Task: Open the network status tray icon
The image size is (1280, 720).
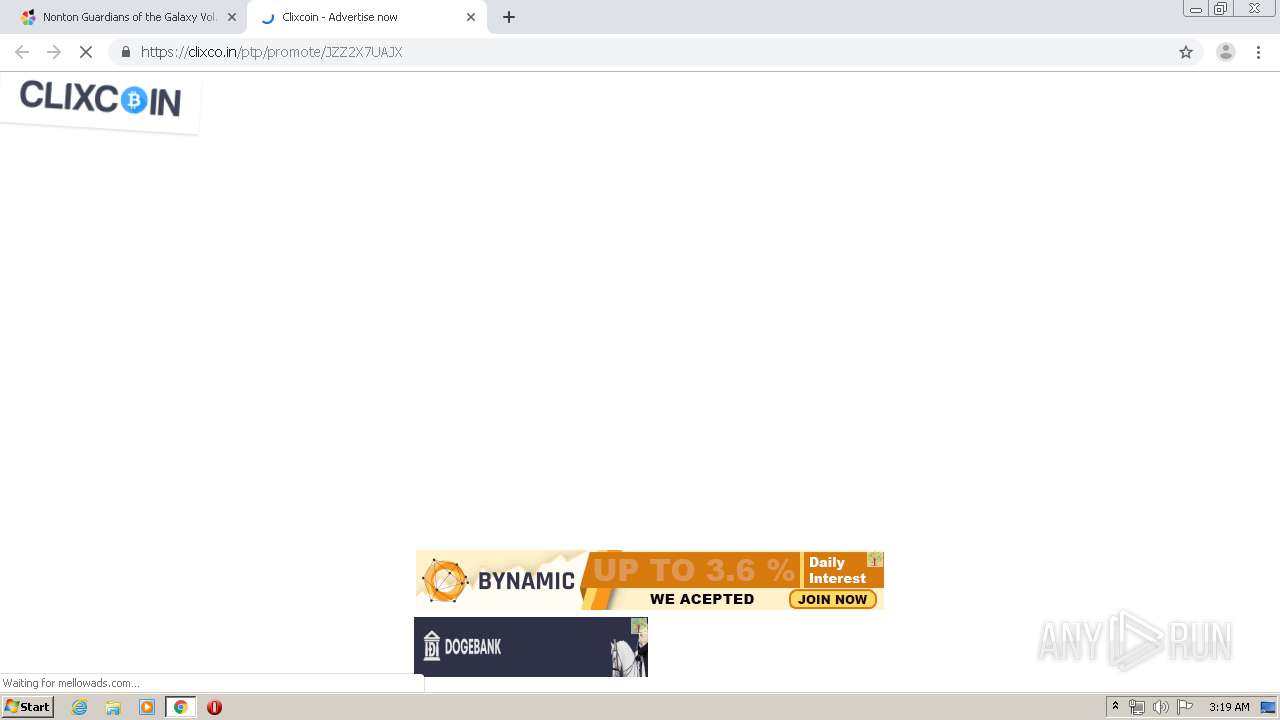Action: [x=1137, y=707]
